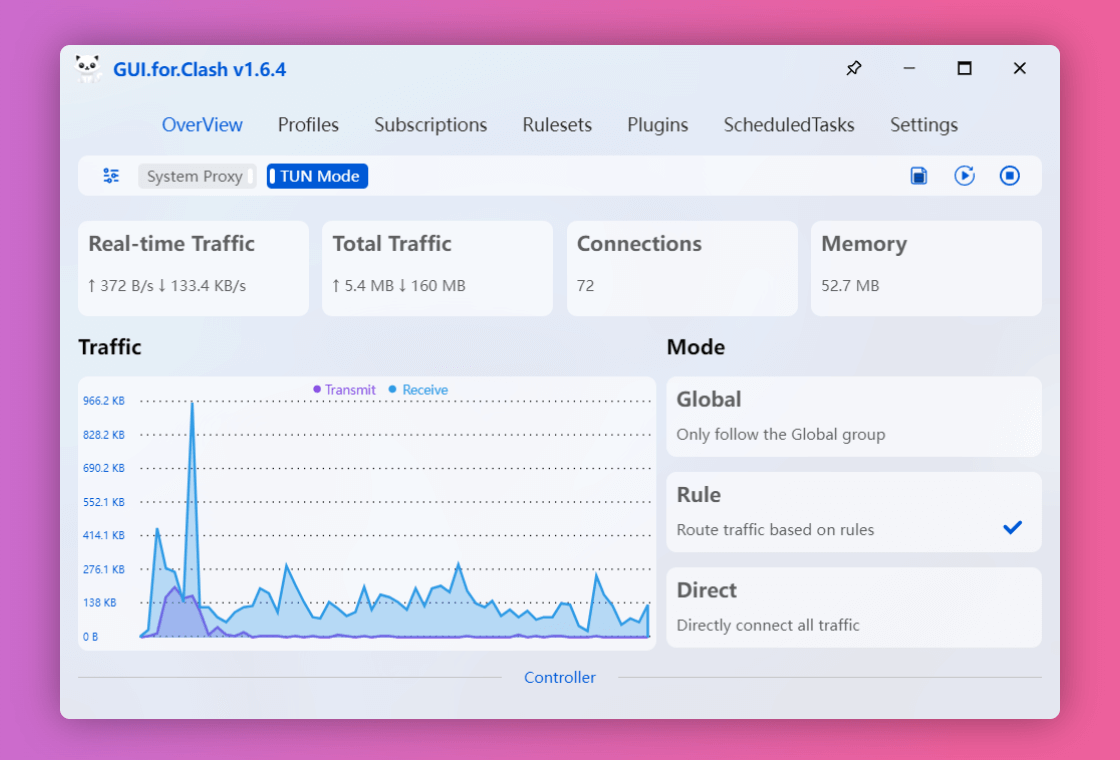This screenshot has width=1120, height=760.
Task: Click the save config icon
Action: tap(919, 176)
